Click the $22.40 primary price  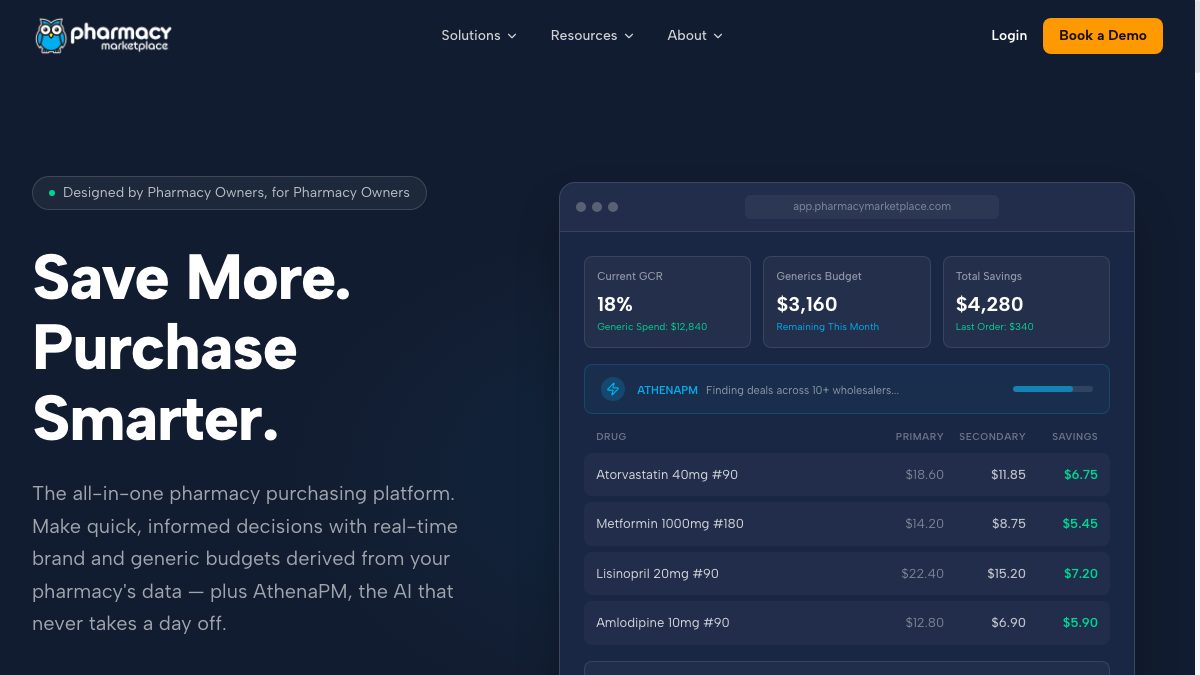coord(922,574)
